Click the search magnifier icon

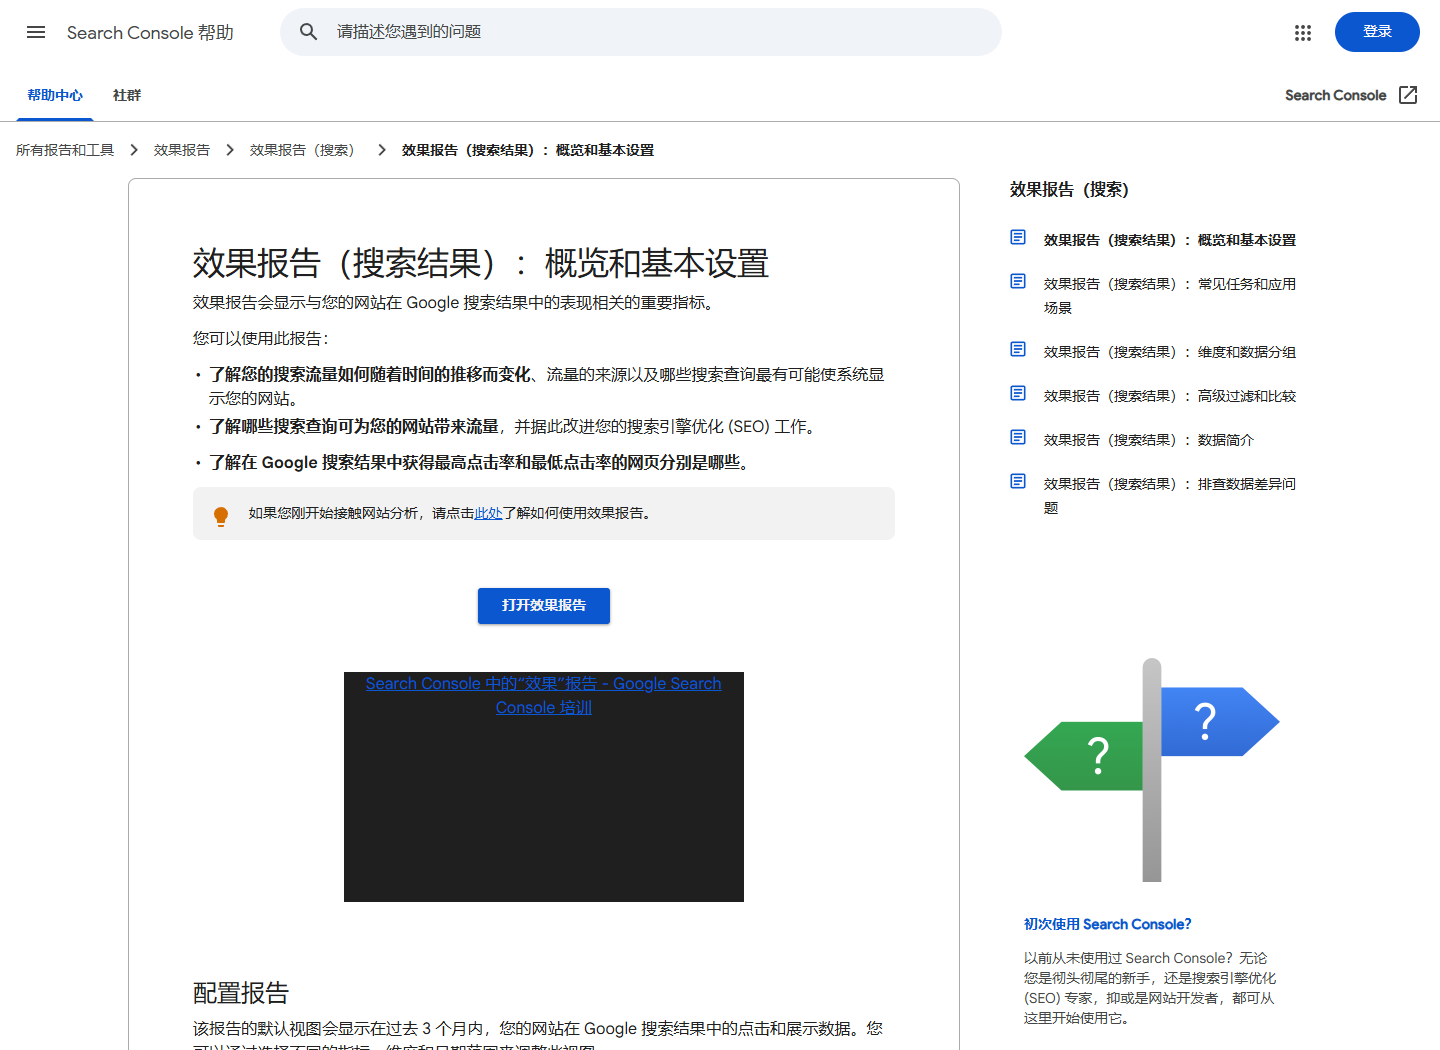[x=309, y=32]
